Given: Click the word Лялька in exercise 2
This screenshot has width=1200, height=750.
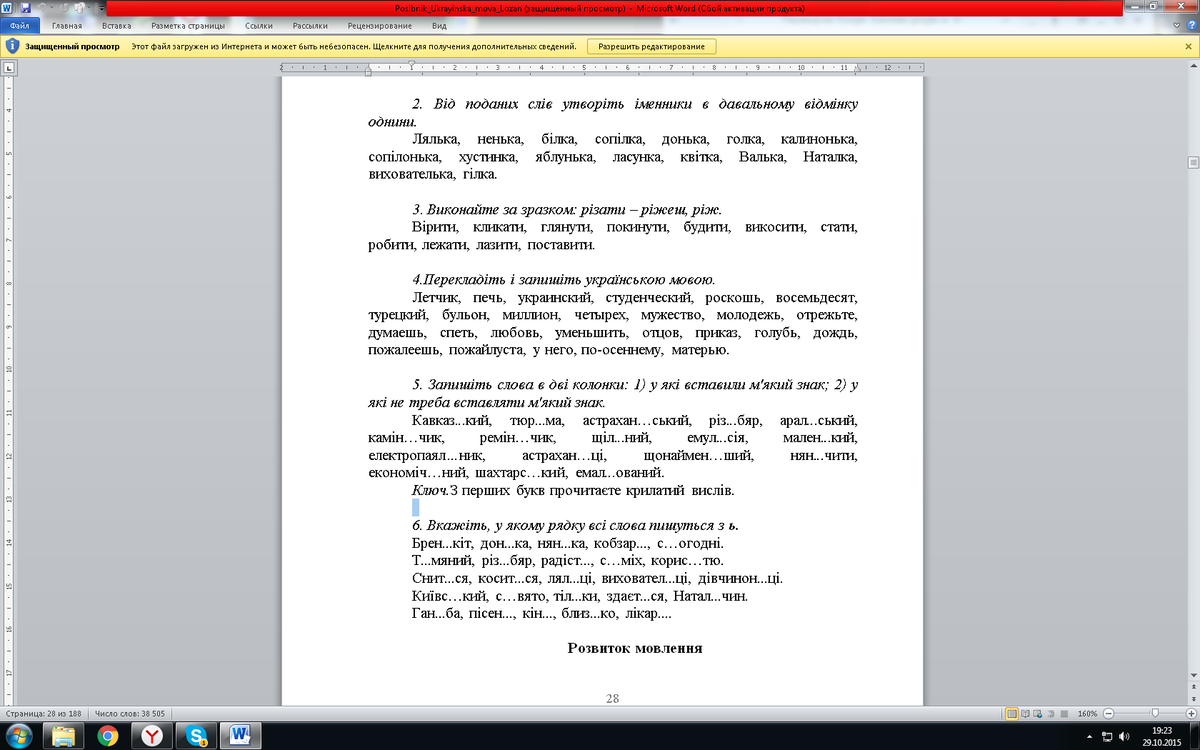Looking at the screenshot, I should pos(436,139).
